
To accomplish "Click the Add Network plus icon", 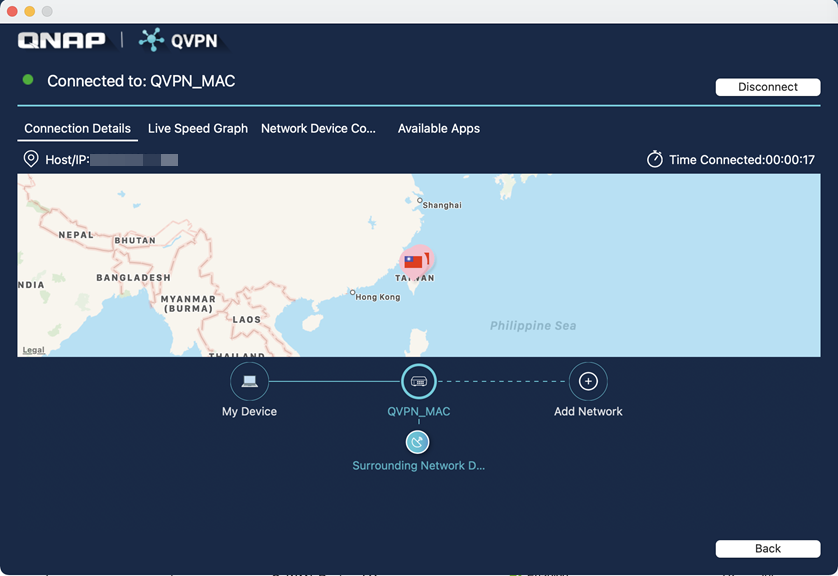I will [588, 382].
